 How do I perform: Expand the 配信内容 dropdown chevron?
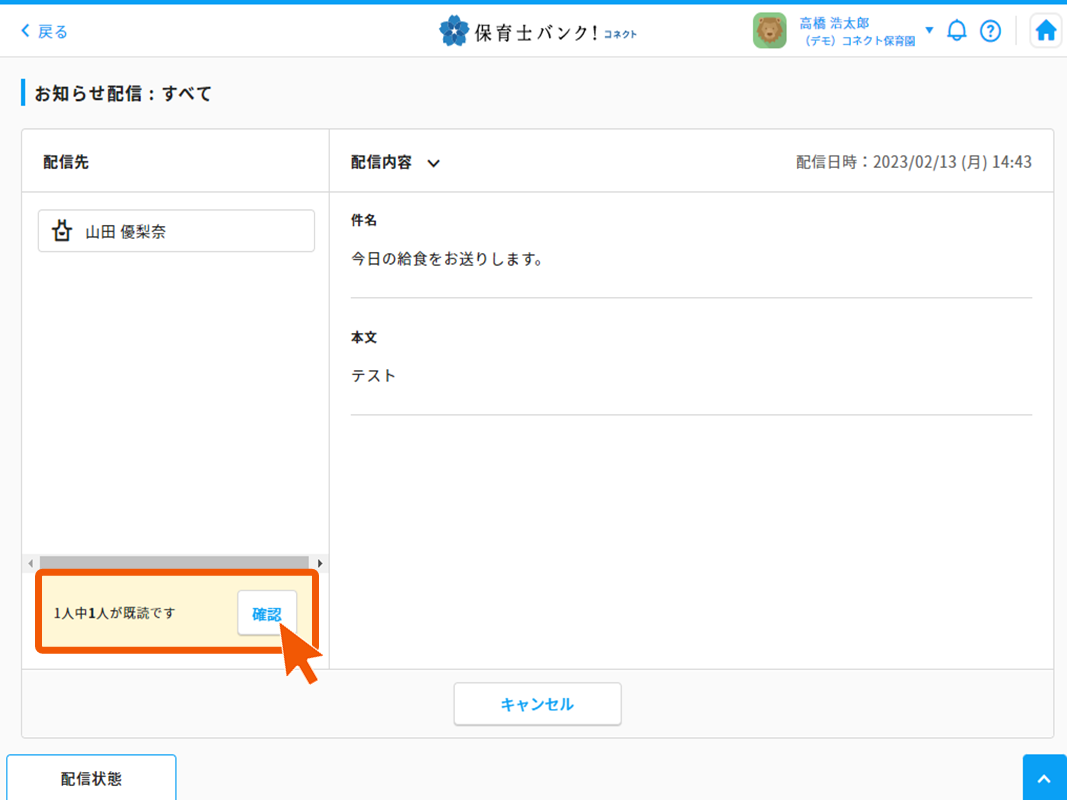click(x=433, y=163)
